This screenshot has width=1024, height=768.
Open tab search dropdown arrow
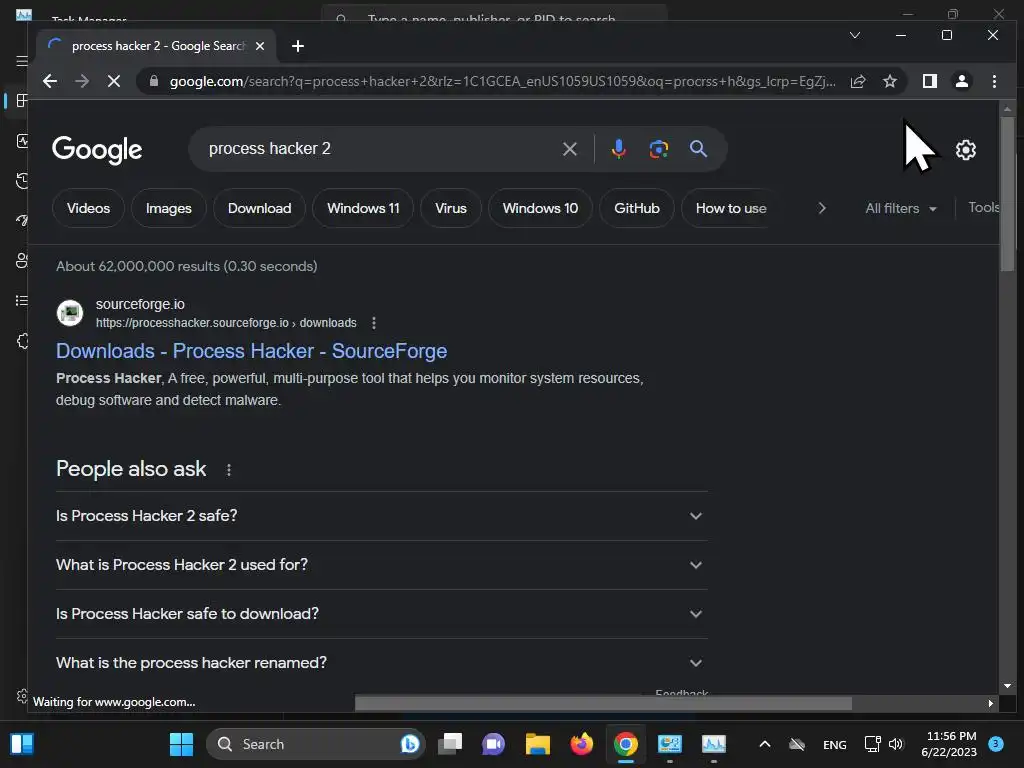pos(854,35)
